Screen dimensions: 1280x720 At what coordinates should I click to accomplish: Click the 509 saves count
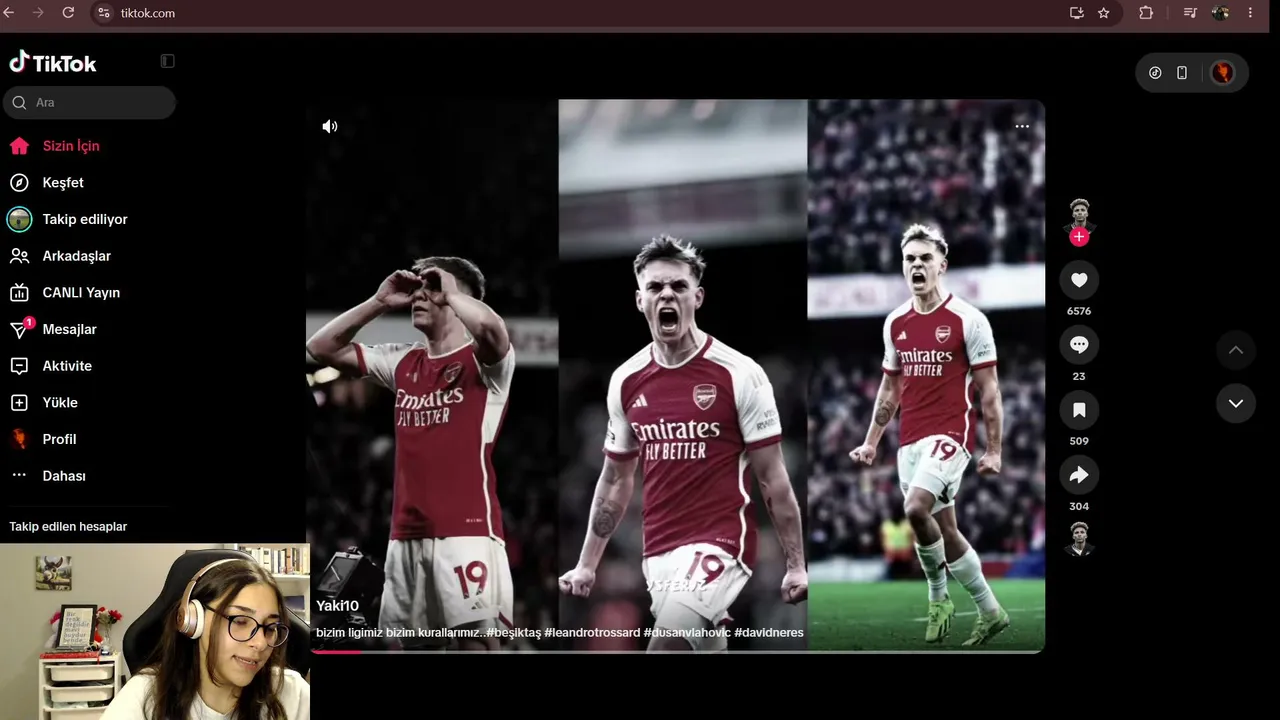[x=1079, y=441]
